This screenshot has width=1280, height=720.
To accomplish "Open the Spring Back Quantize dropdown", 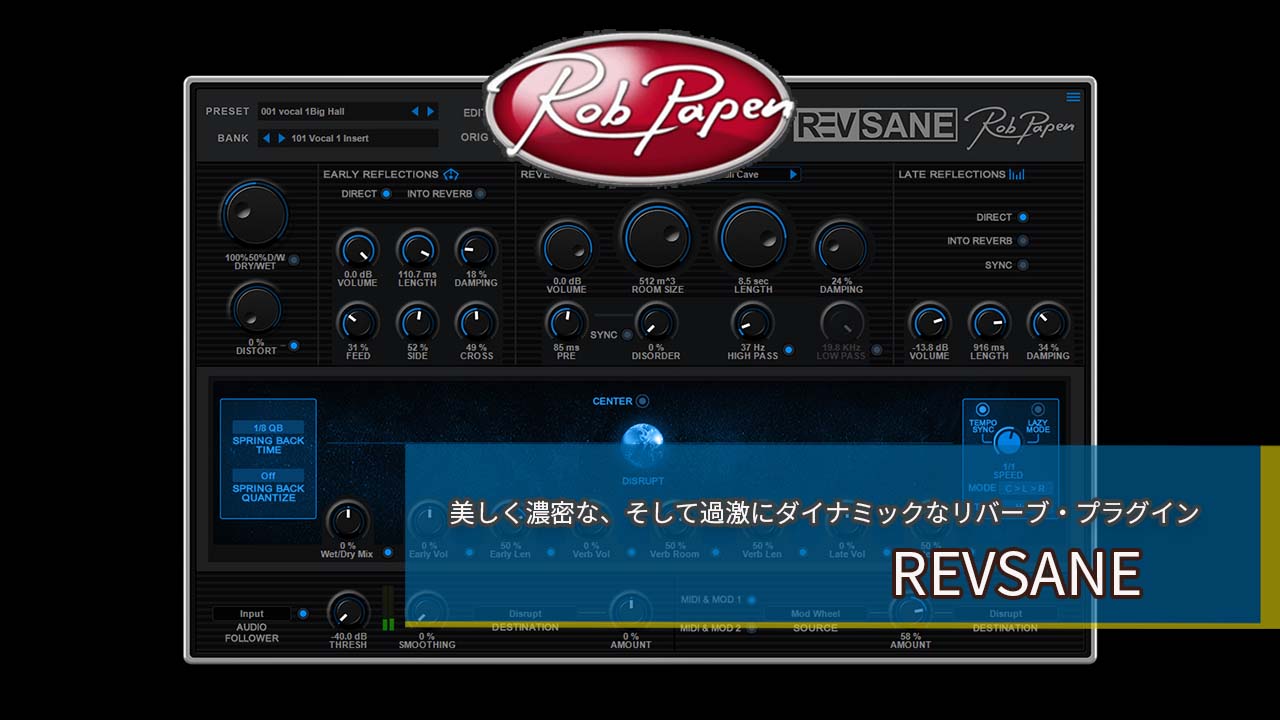I will pos(268,476).
